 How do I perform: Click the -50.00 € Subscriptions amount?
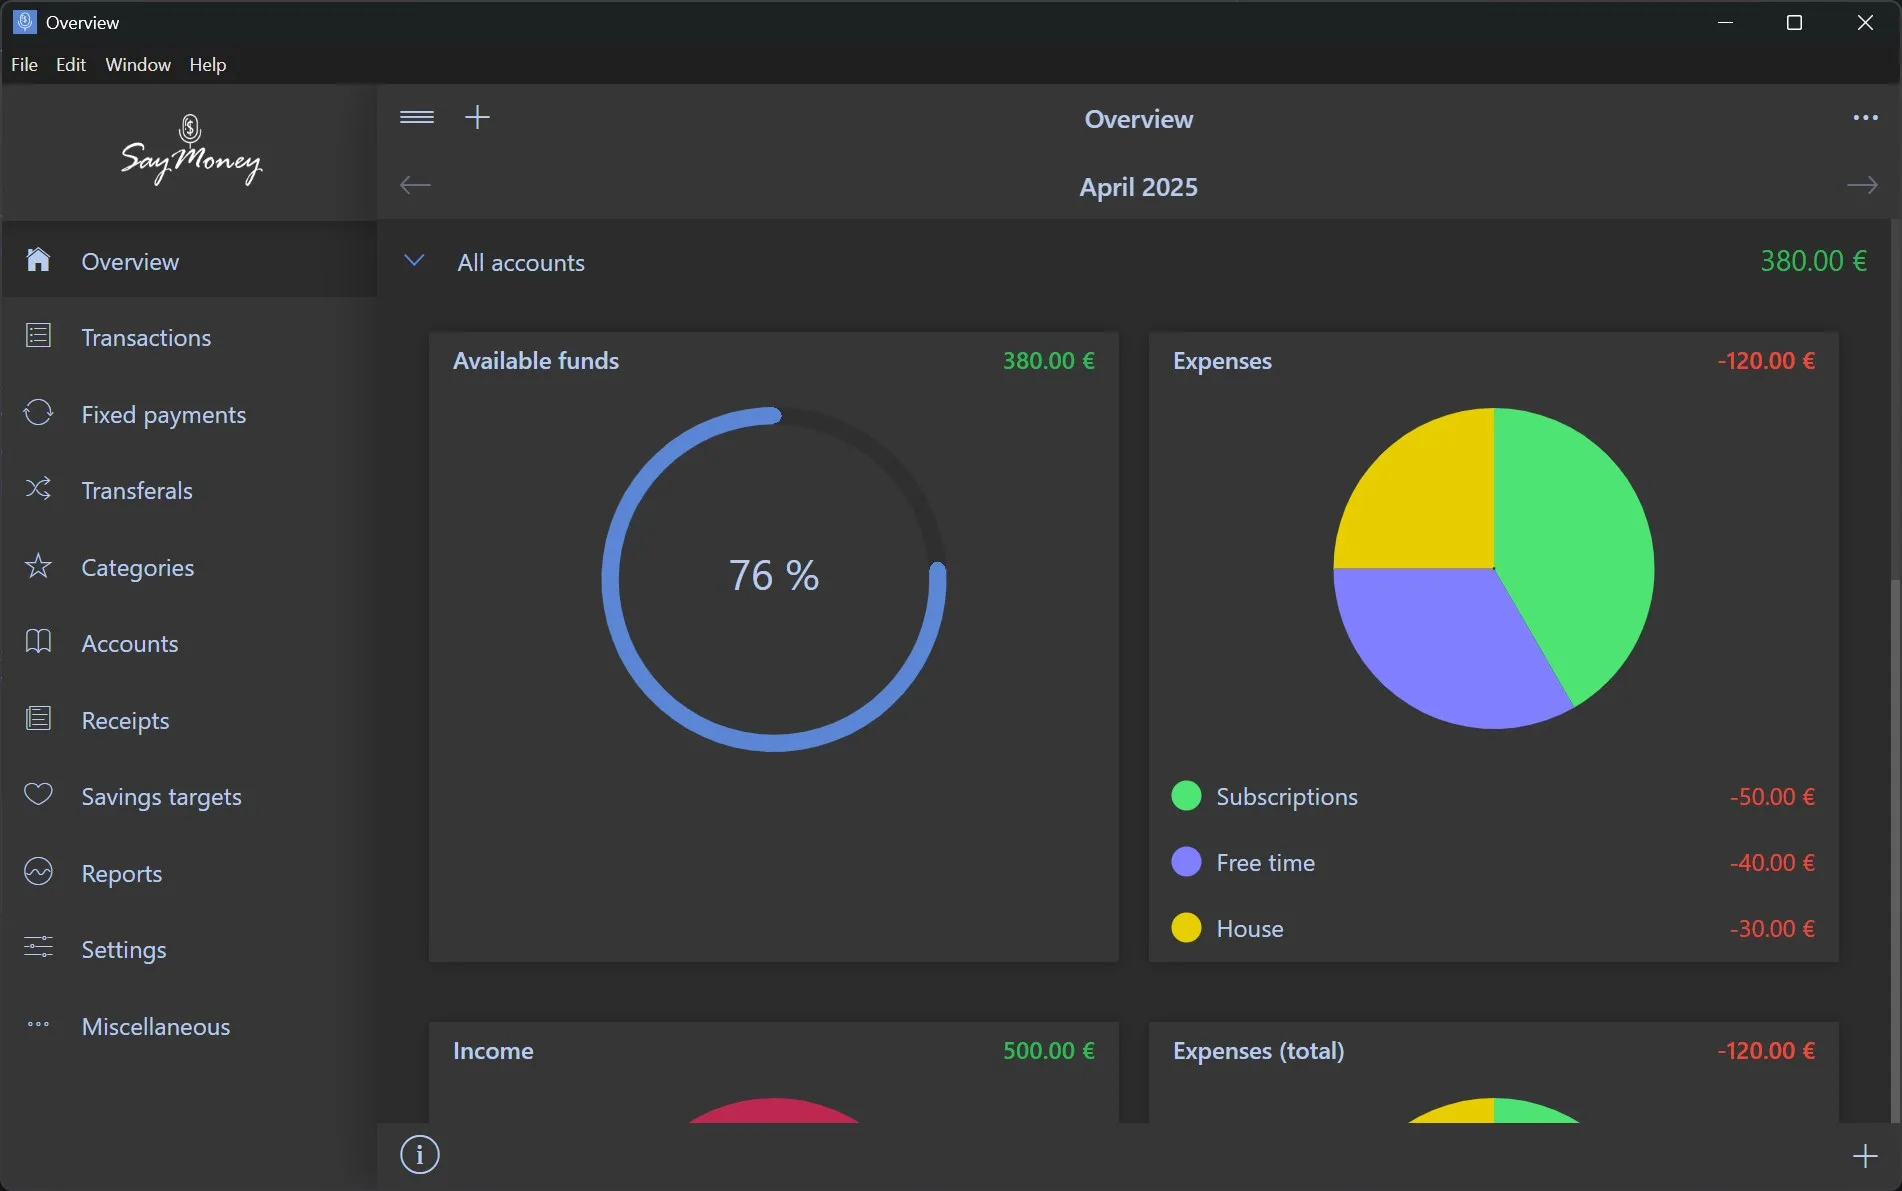[x=1771, y=797]
